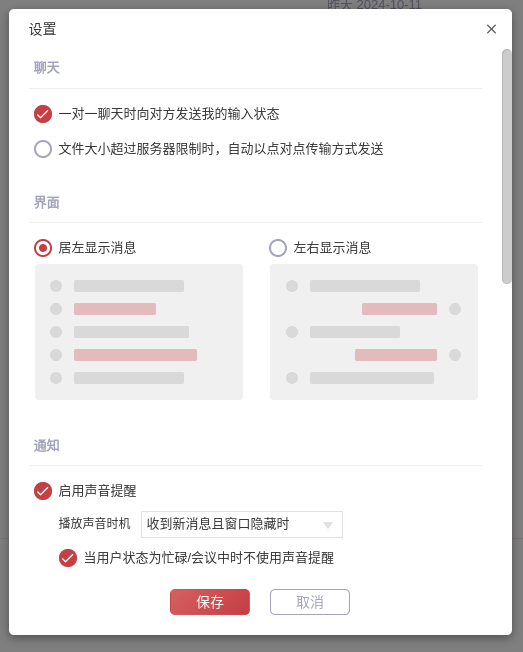Screen dimensions: 523x652
Task: Select 左右显示消息 radio button
Action: click(x=278, y=248)
